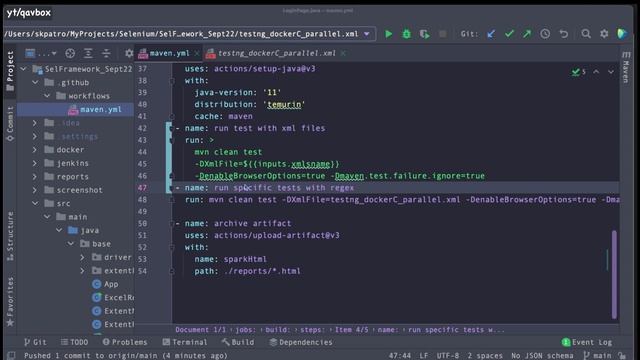
Task: Expand the jenkins folder
Action: (35, 163)
